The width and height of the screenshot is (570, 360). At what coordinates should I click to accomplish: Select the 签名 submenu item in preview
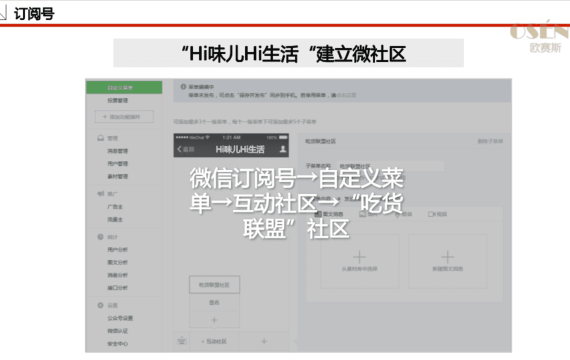point(214,302)
